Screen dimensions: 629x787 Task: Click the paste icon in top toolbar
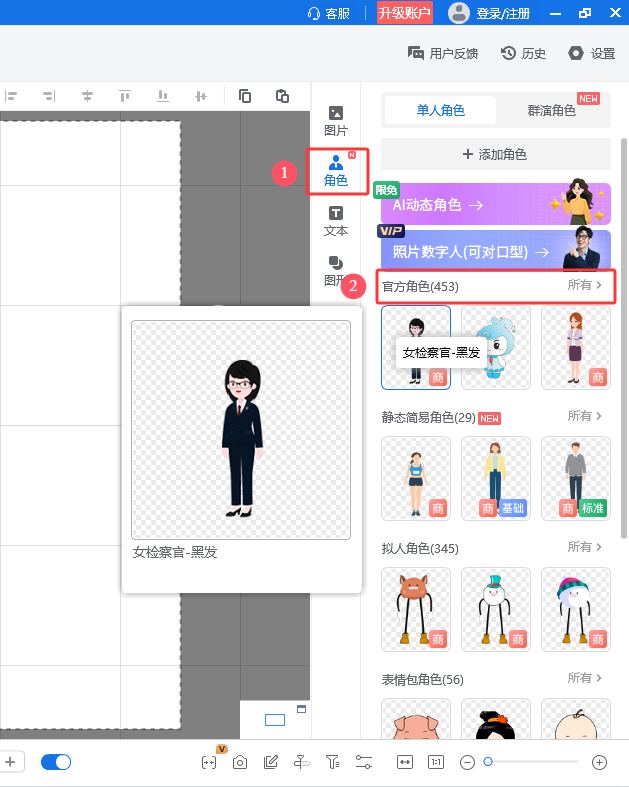click(282, 96)
